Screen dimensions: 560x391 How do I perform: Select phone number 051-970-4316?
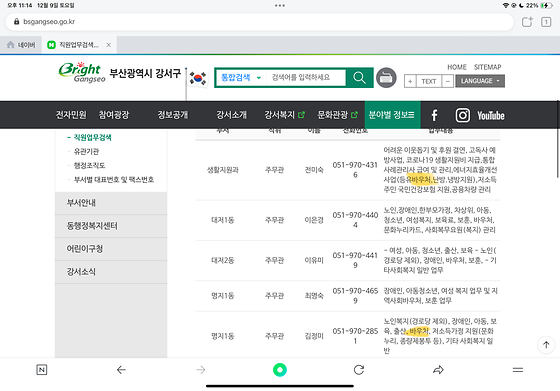(x=355, y=170)
